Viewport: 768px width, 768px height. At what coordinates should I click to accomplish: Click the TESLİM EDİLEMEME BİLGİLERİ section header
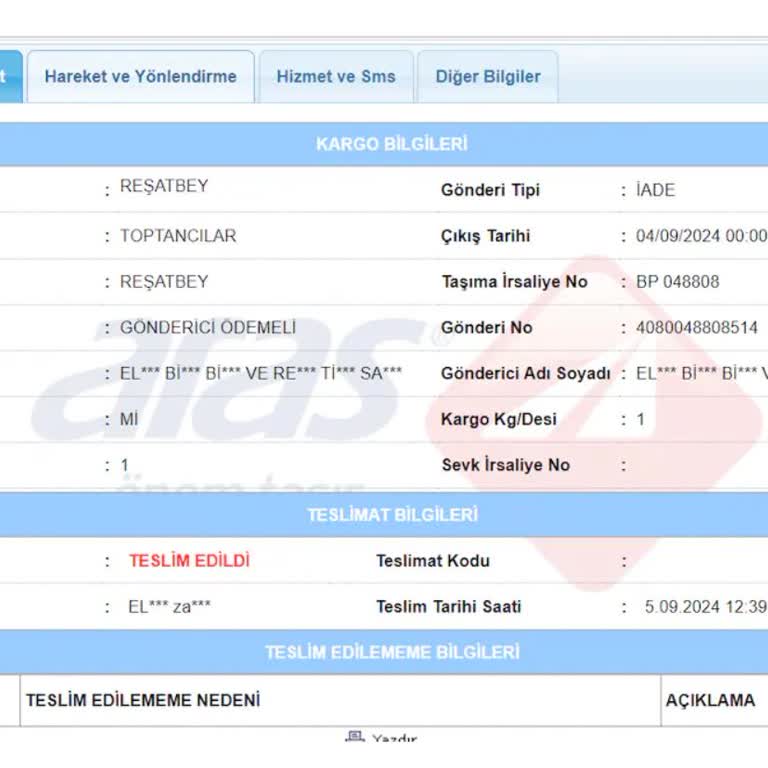click(x=392, y=652)
